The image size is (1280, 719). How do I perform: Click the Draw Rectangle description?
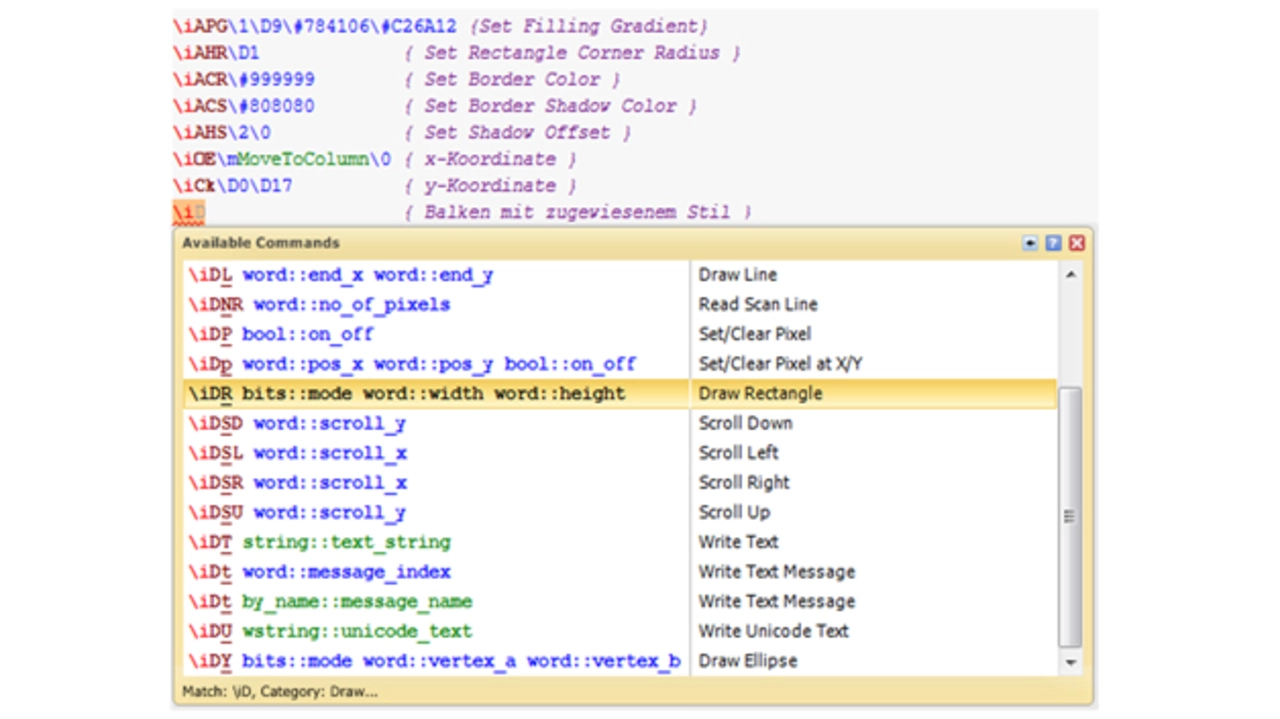pos(760,393)
